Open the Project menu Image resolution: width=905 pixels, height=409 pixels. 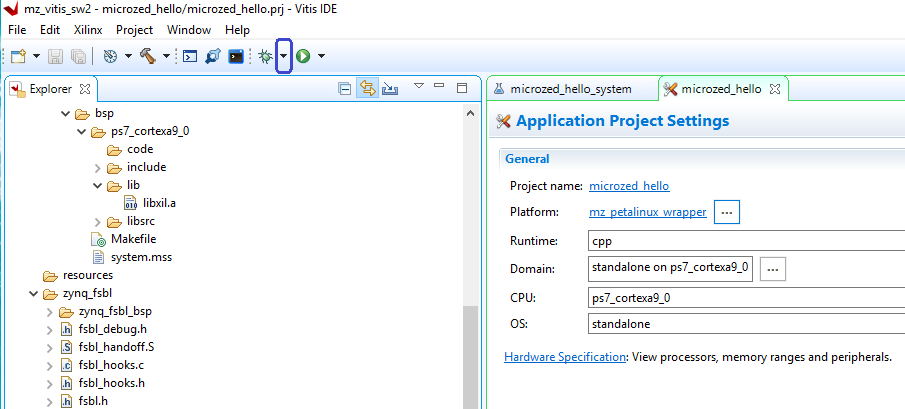[x=134, y=29]
